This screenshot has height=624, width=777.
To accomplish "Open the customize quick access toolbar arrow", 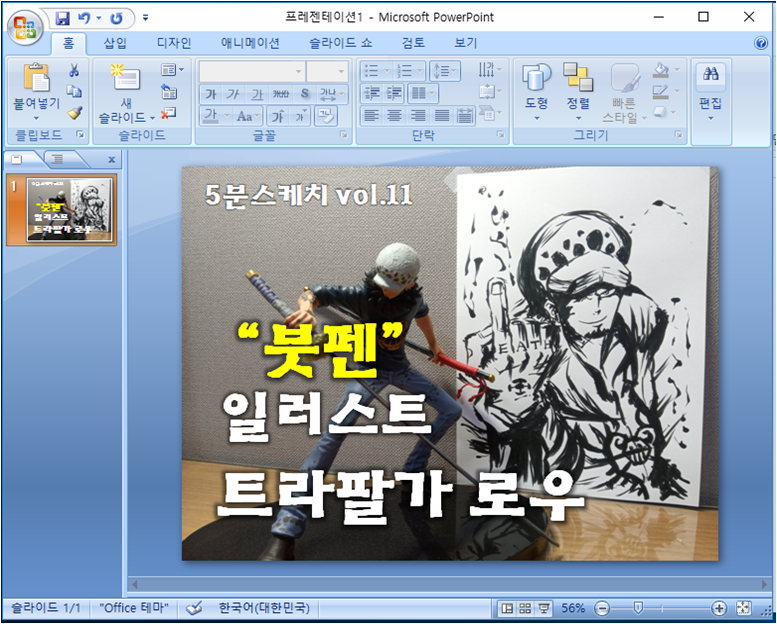I will [145, 18].
